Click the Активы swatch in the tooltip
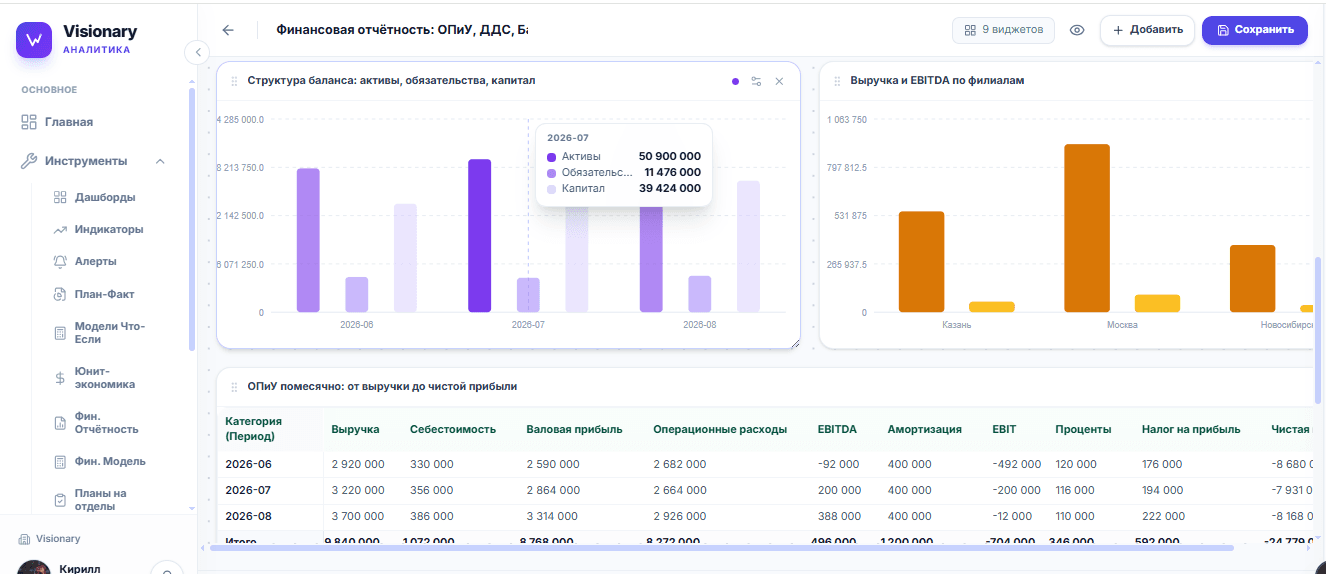The image size is (1326, 574). click(552, 157)
